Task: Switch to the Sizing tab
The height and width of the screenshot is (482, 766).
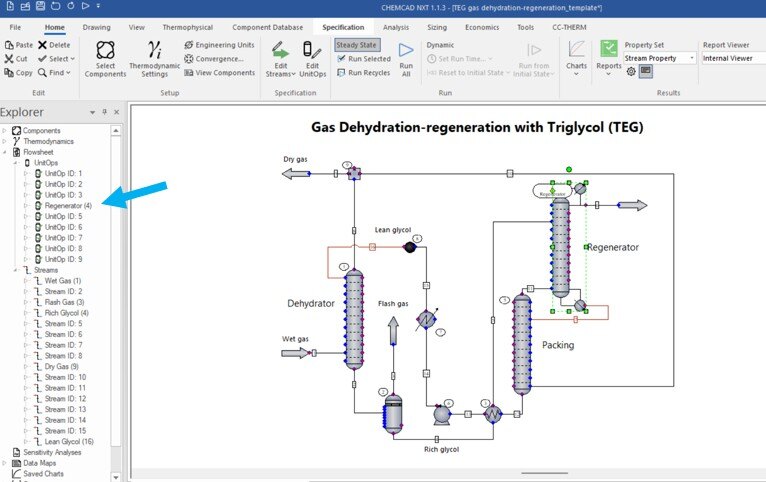Action: coord(437,27)
